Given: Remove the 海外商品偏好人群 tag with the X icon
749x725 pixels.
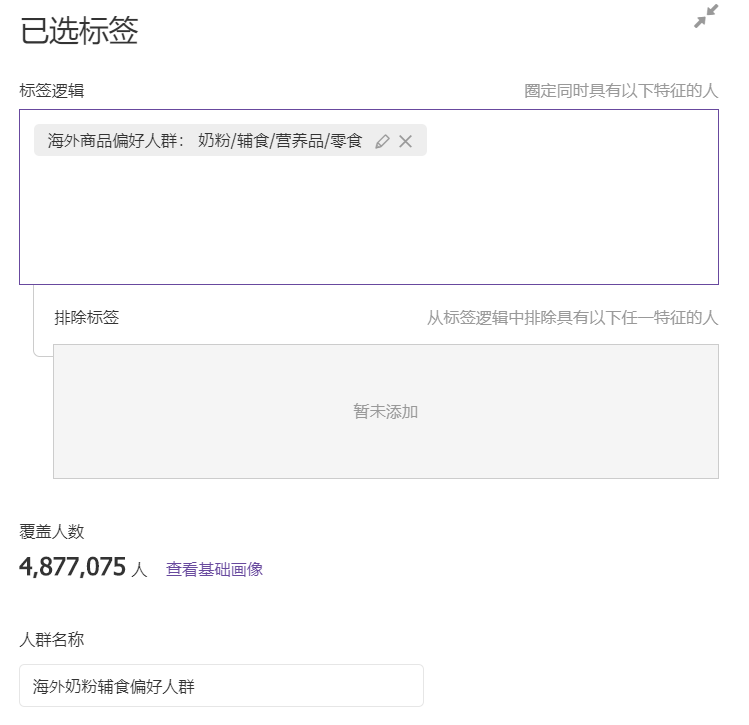Looking at the screenshot, I should 406,141.
